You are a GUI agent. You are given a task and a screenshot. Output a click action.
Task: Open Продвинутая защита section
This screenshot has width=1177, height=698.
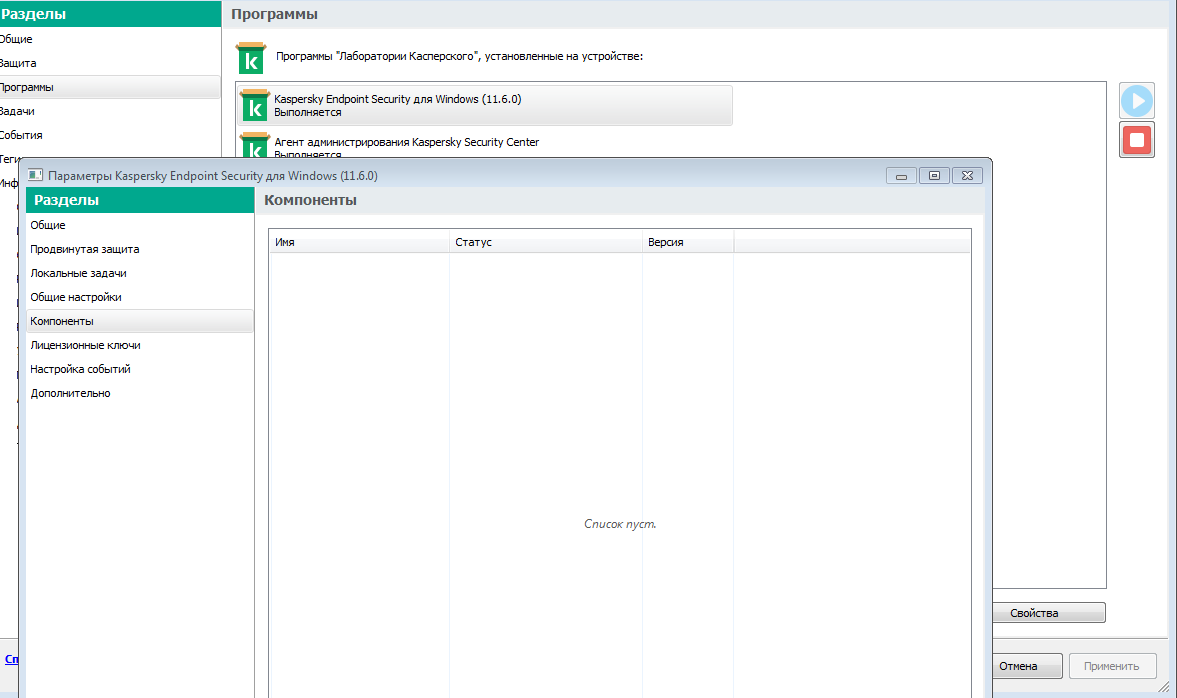click(140, 249)
